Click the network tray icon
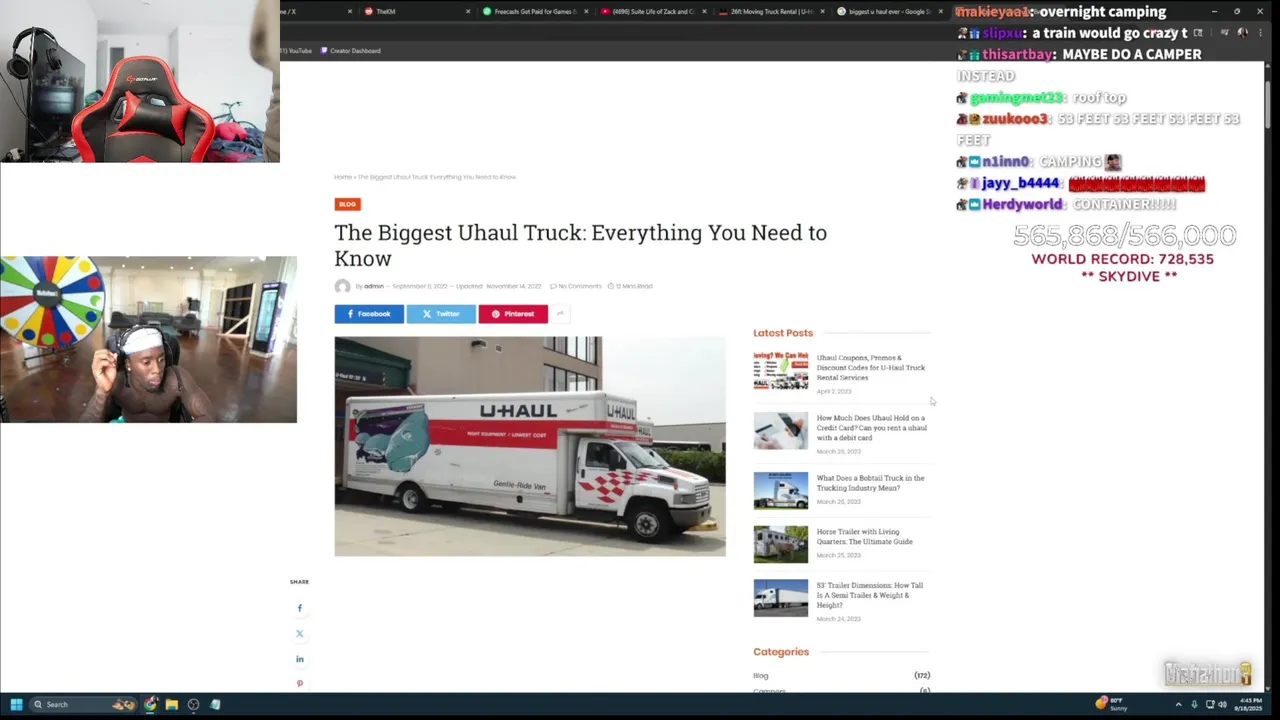Screen dimensions: 1280x720 (x=1210, y=704)
